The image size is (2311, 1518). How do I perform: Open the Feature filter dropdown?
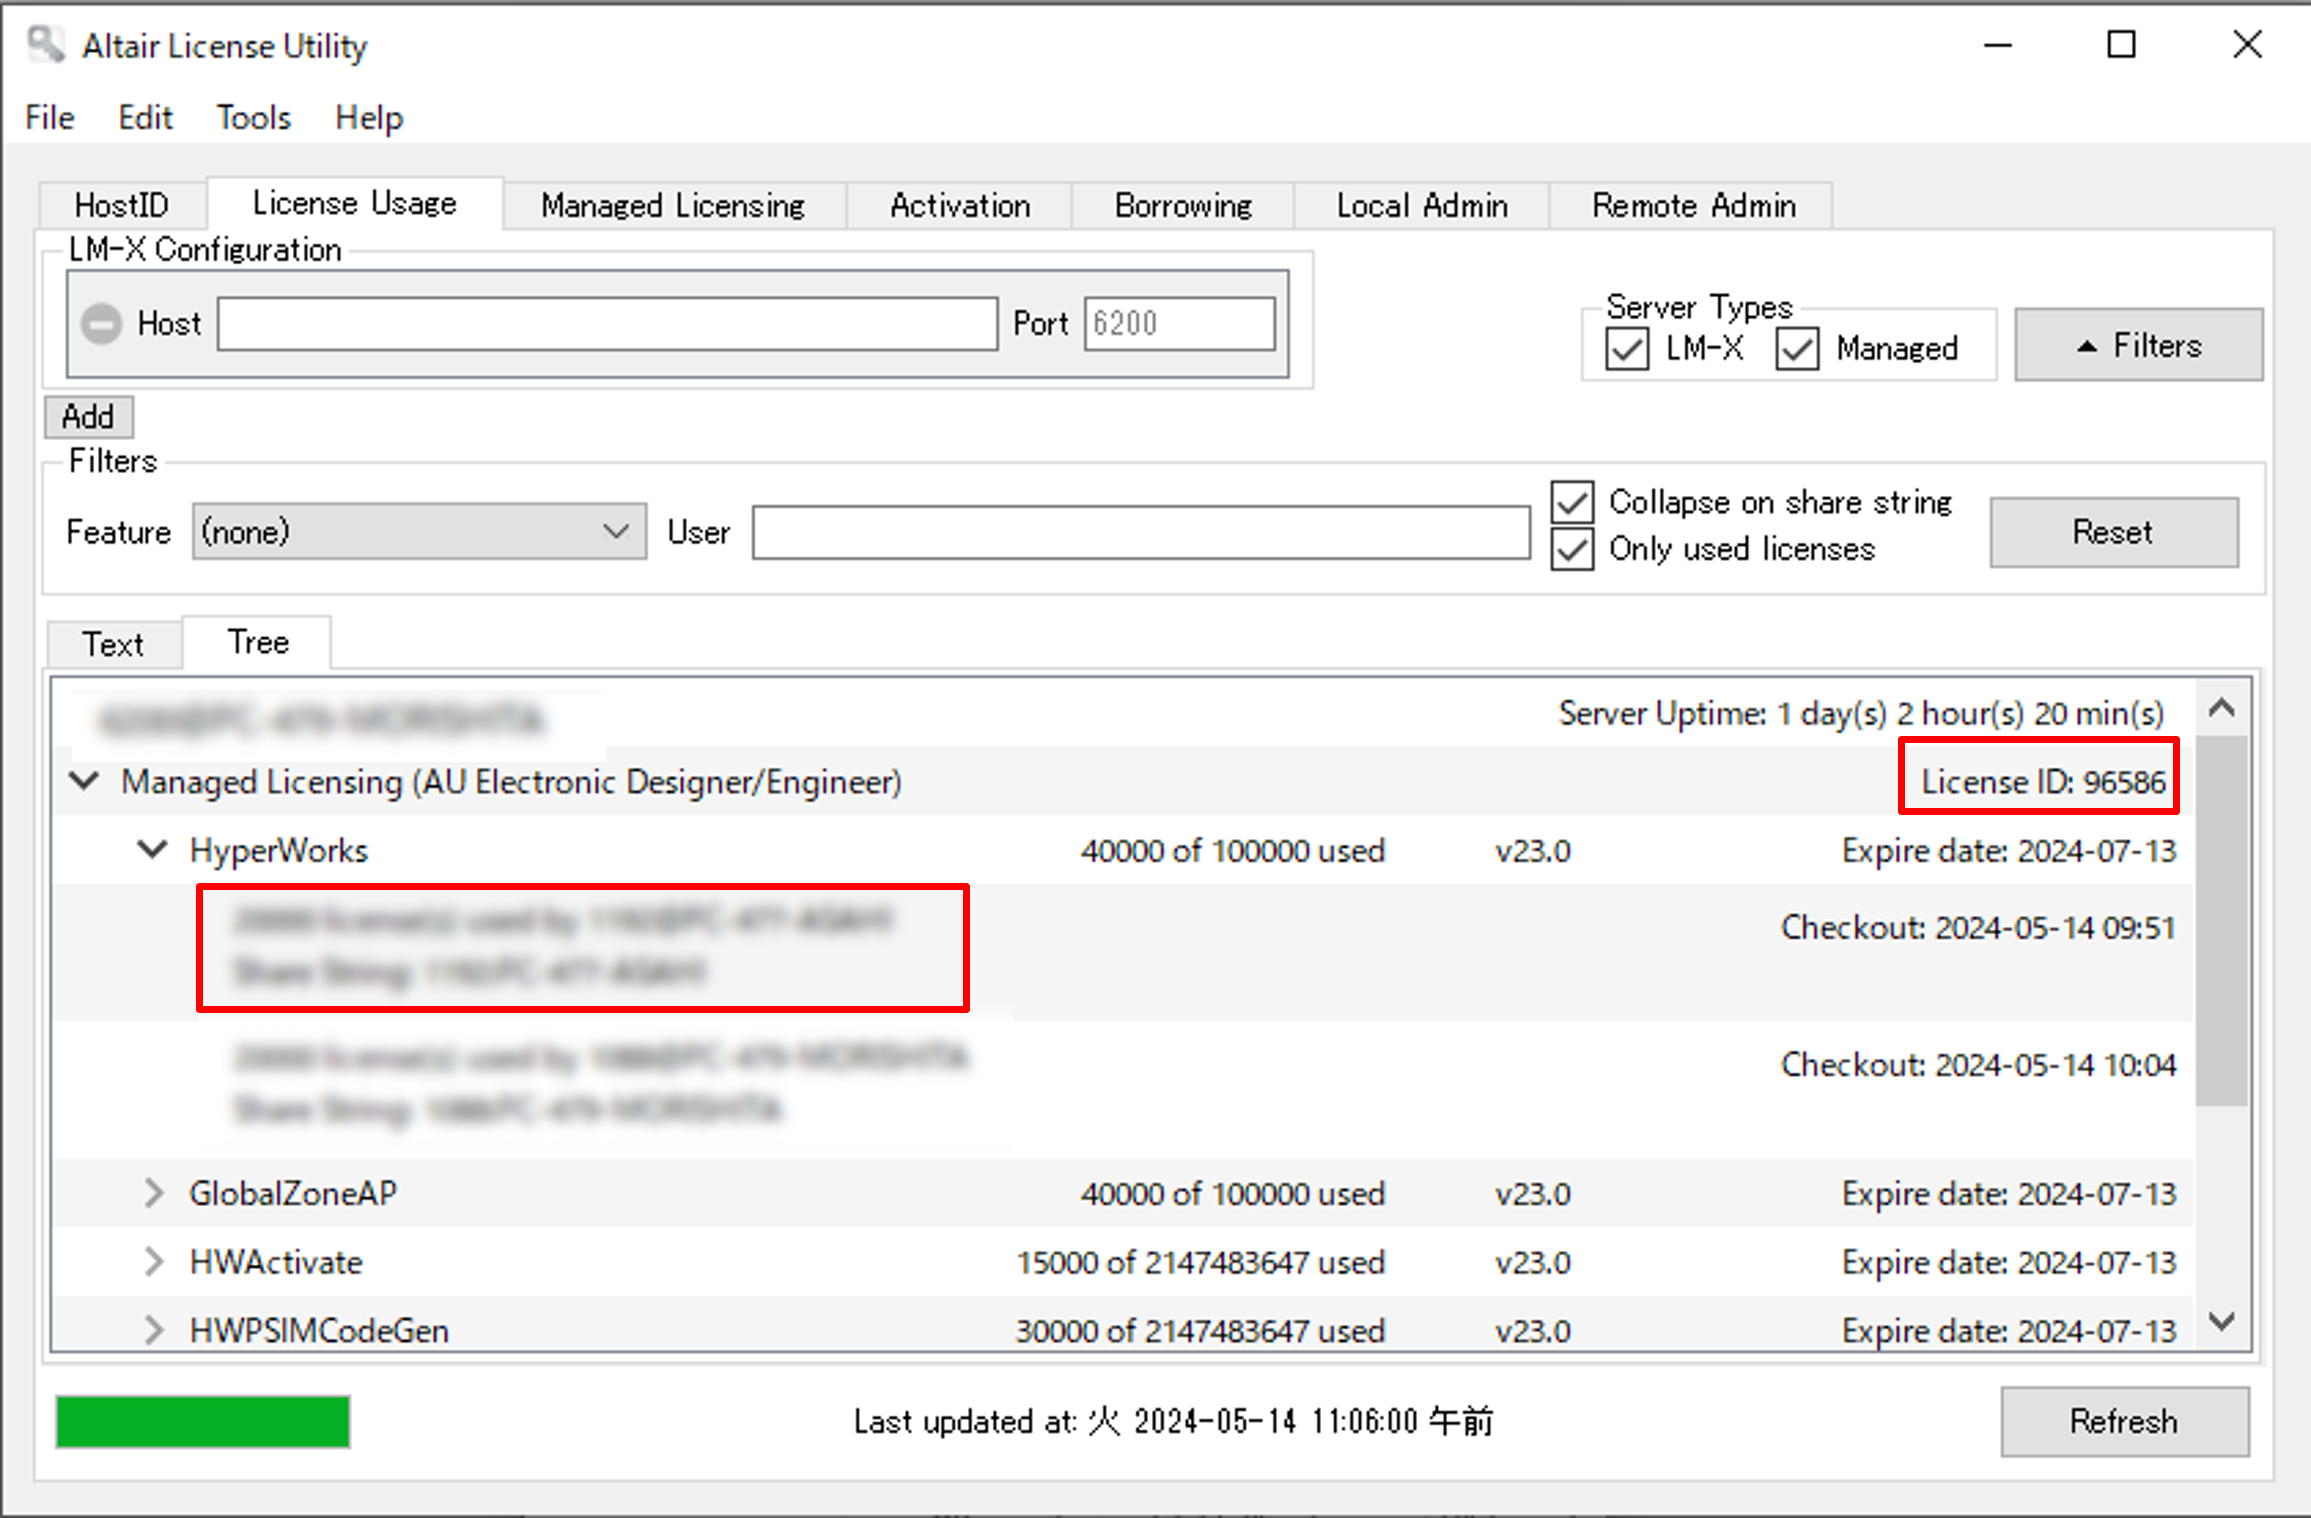point(419,531)
